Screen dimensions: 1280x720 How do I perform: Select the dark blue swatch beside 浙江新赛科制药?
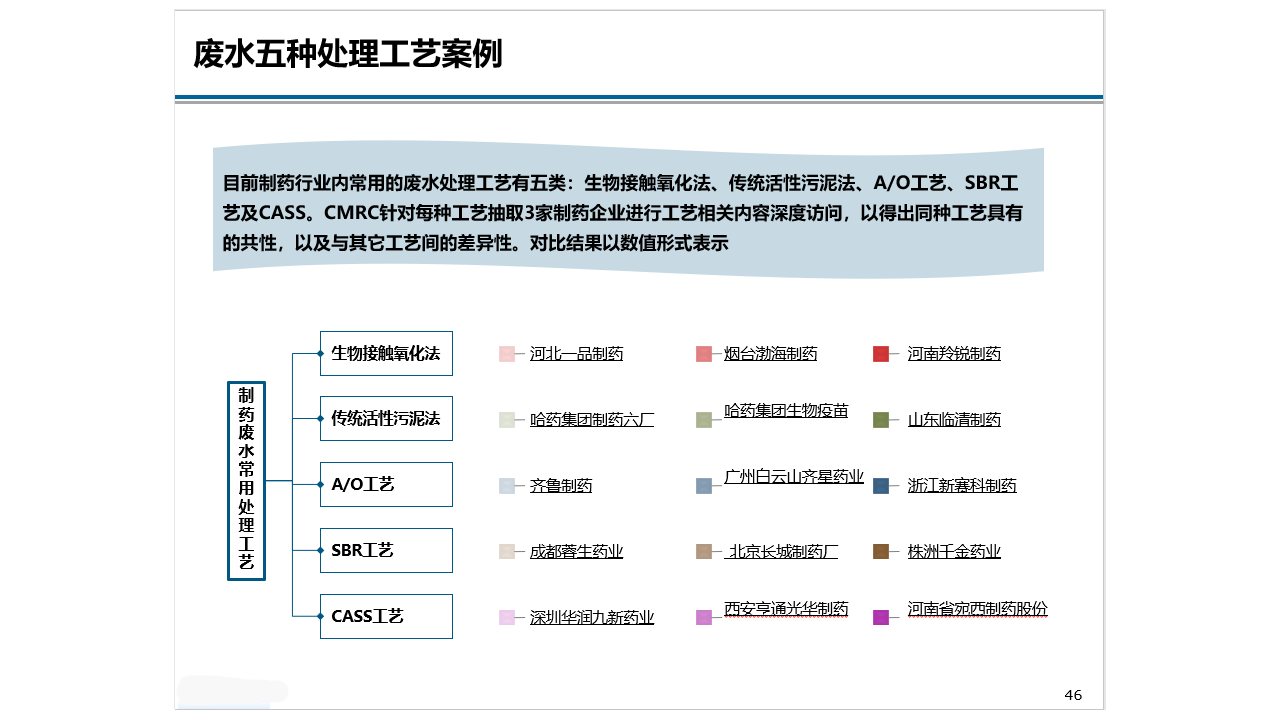[x=881, y=486]
